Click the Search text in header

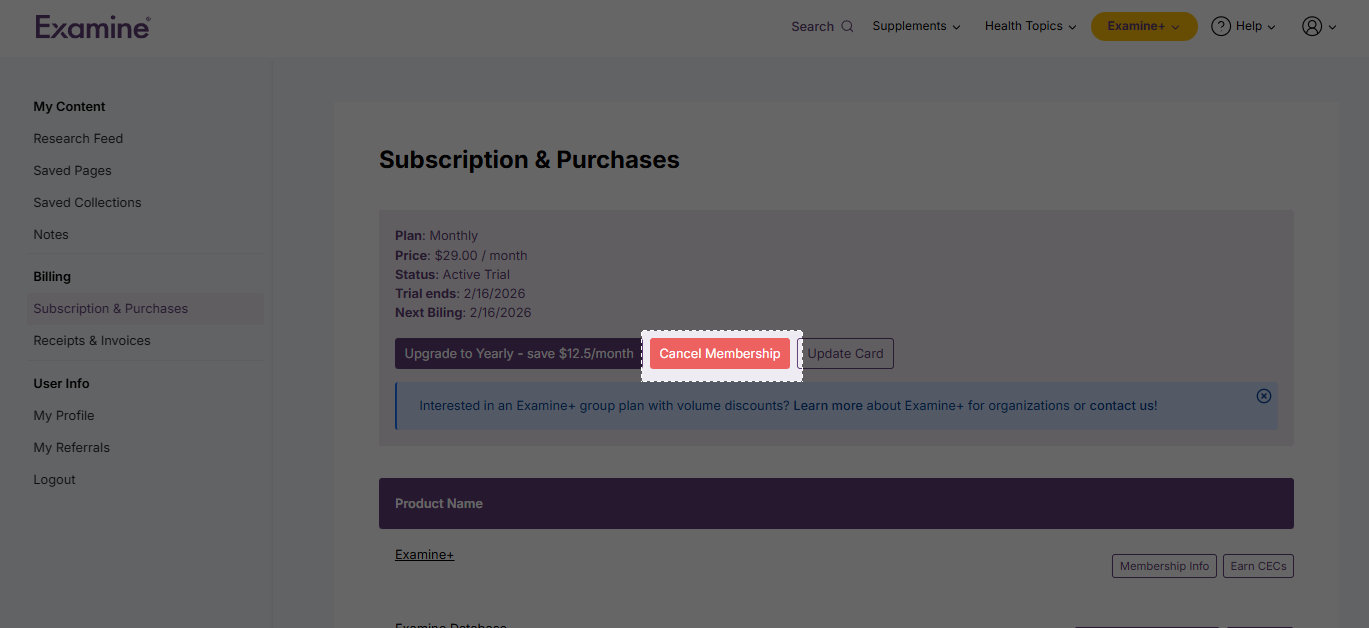click(812, 27)
